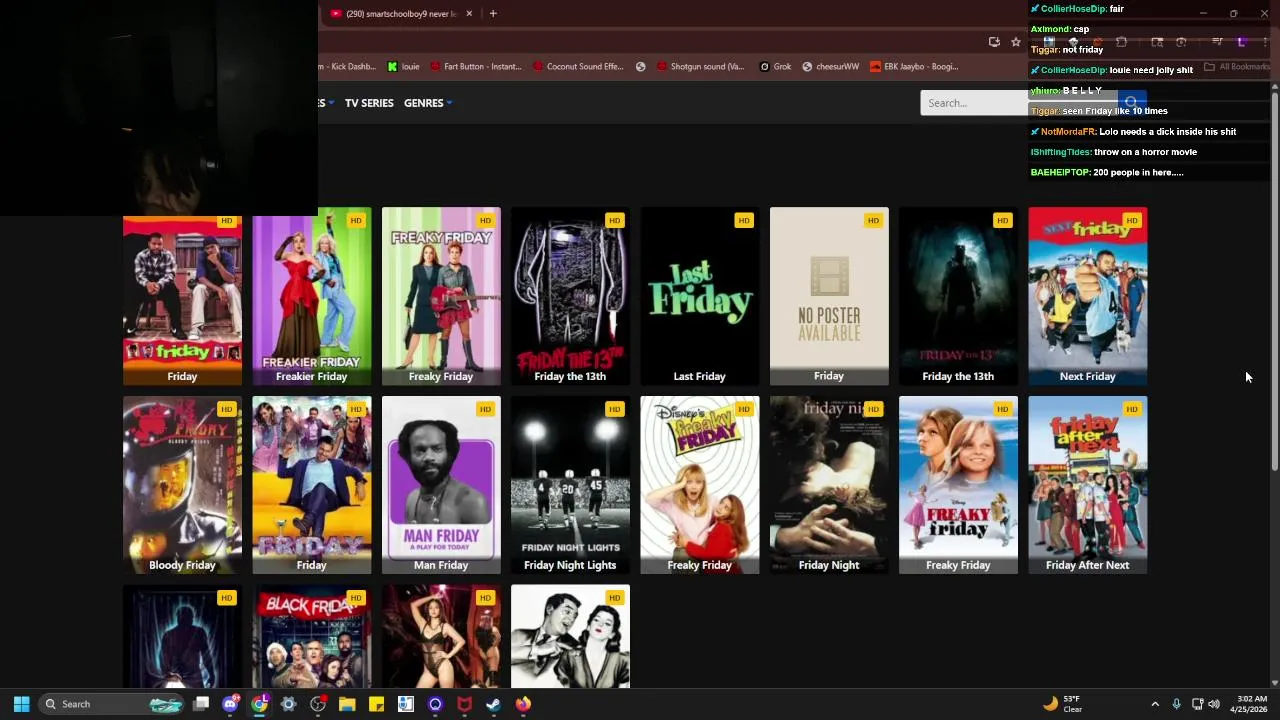
Task: Click the Task View taskbar icon
Action: coord(201,704)
